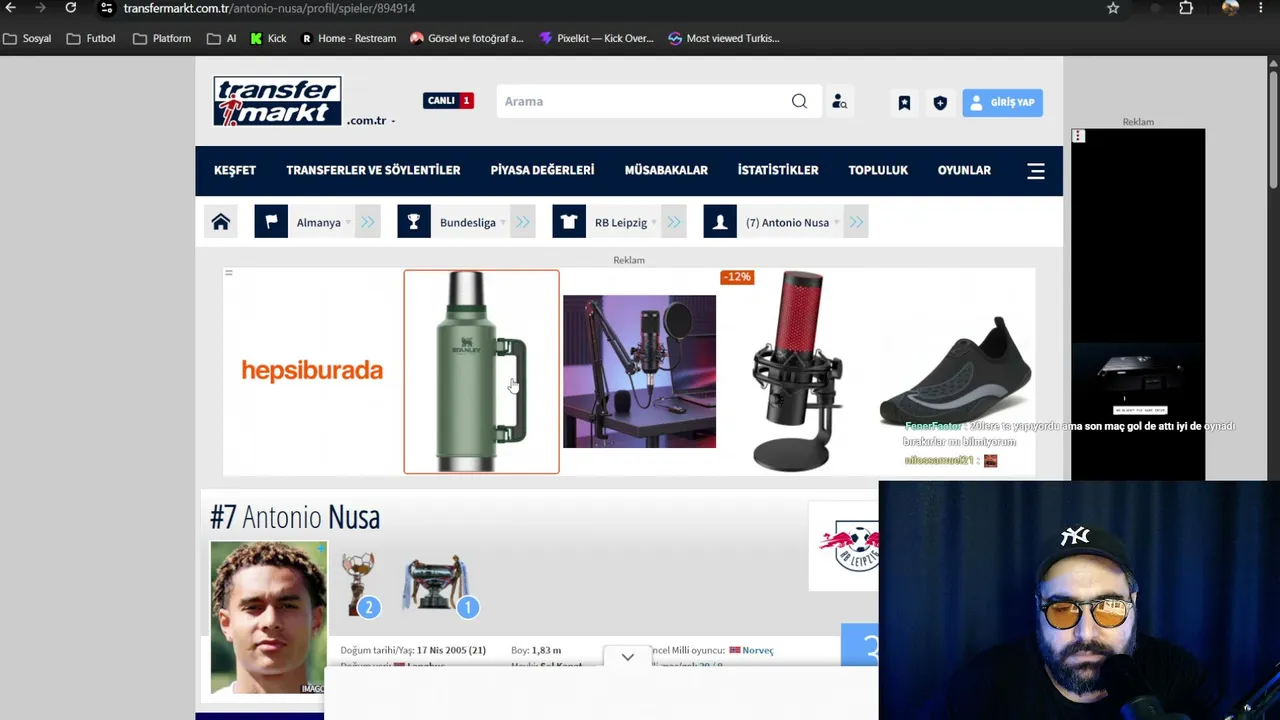1280x720 pixels.
Task: Open the red HyperX microphone ad
Action: pos(796,371)
